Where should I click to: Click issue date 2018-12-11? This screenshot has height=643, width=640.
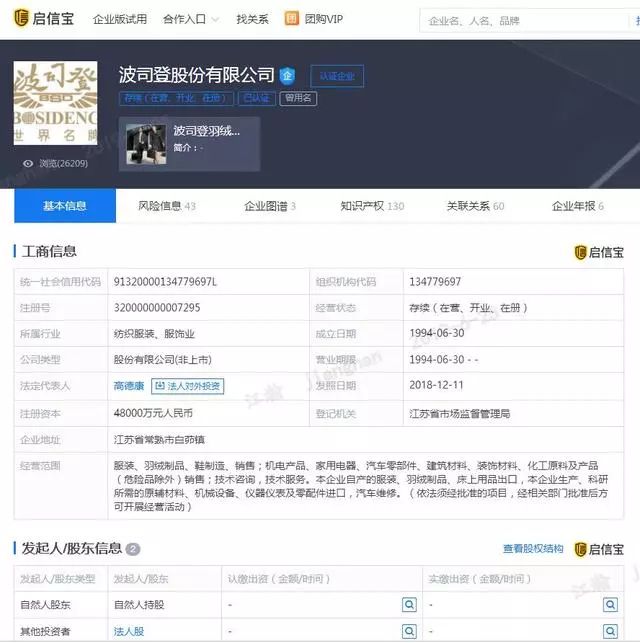(x=436, y=385)
